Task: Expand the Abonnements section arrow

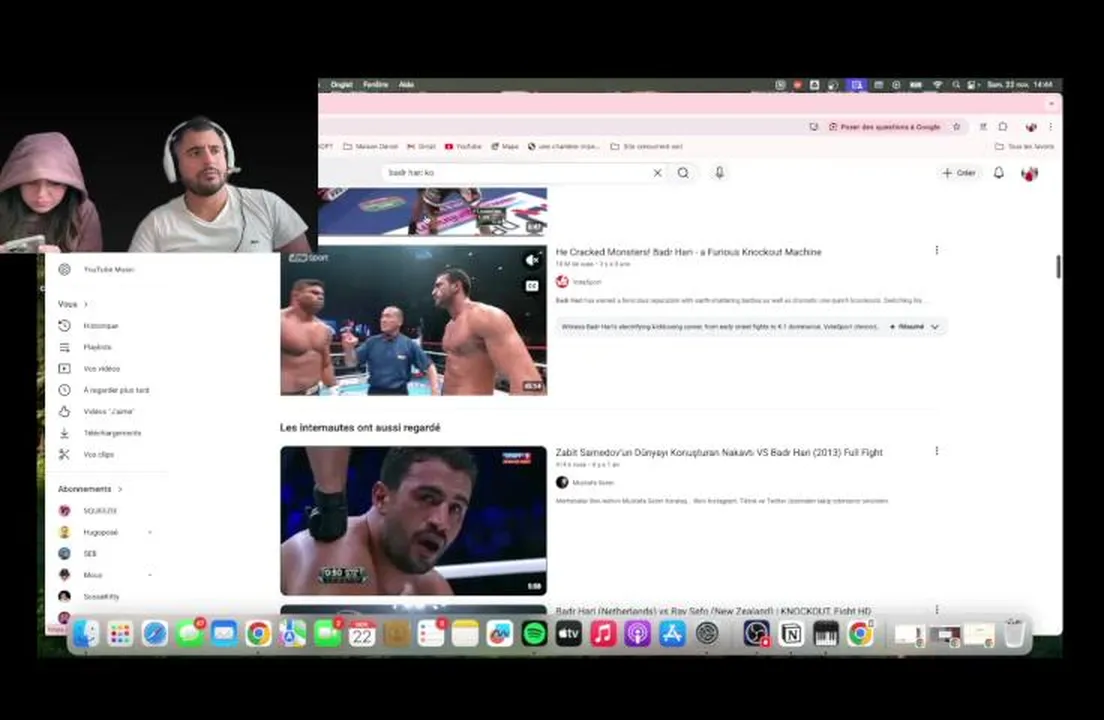Action: [x=120, y=489]
